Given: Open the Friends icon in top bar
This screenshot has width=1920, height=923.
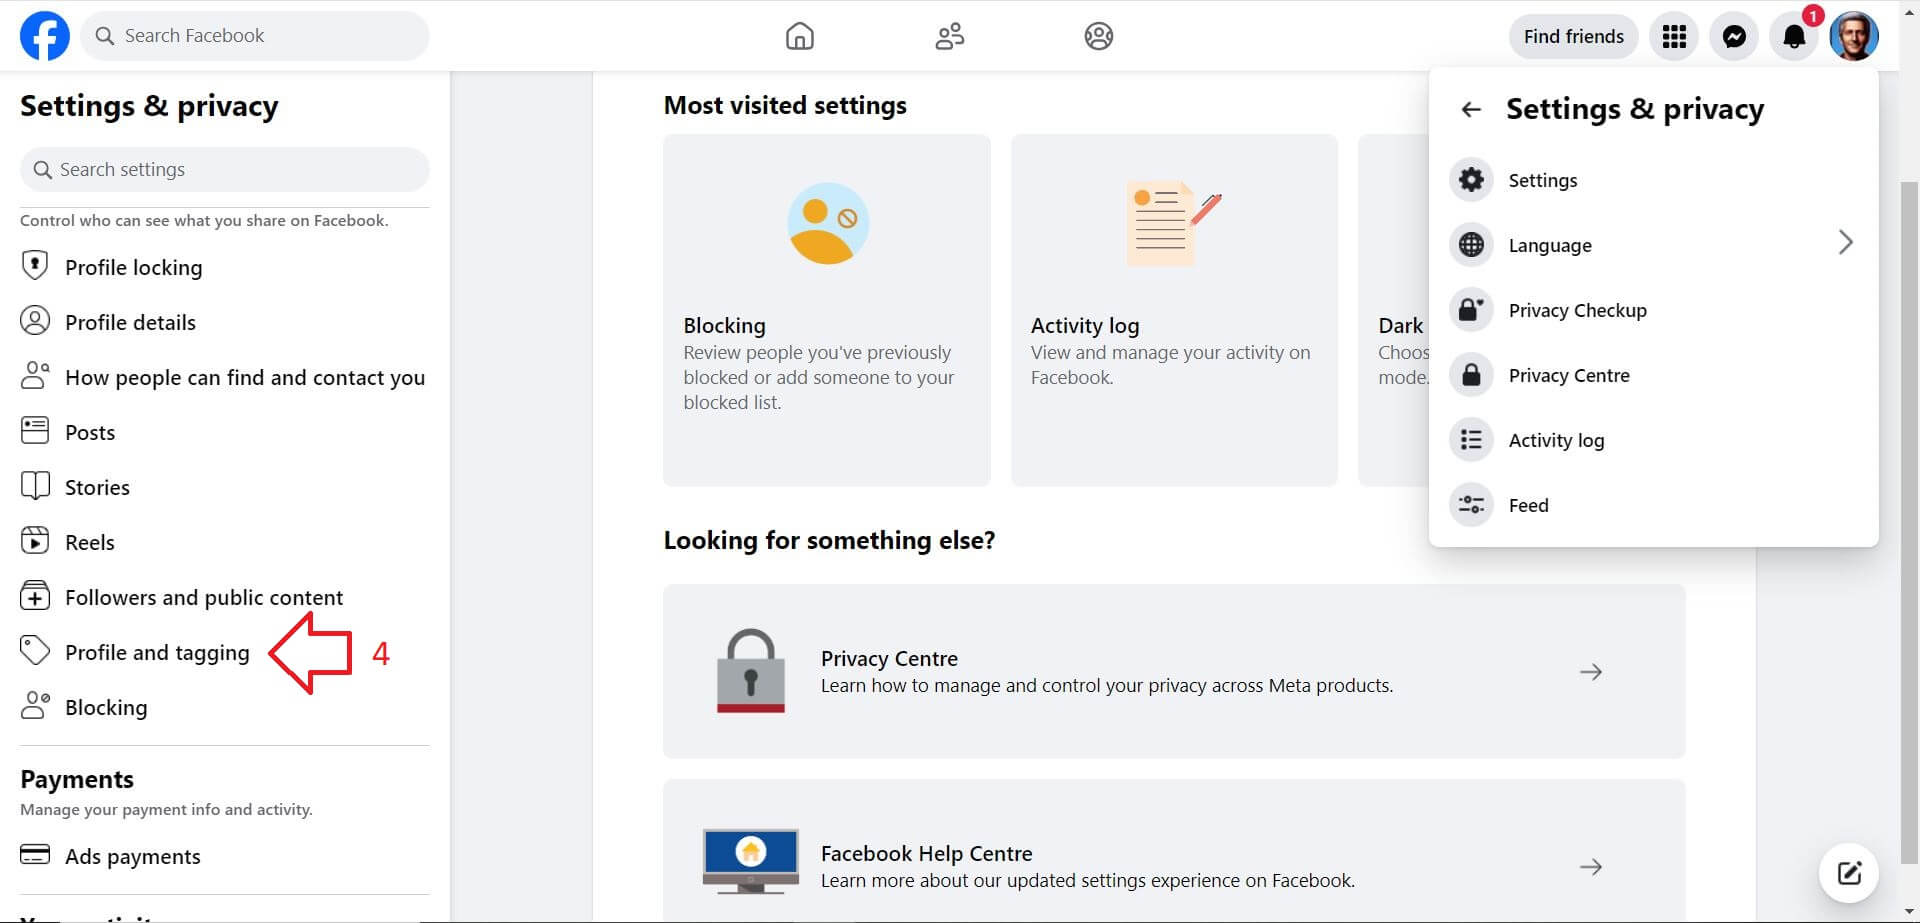Looking at the screenshot, I should pos(949,36).
